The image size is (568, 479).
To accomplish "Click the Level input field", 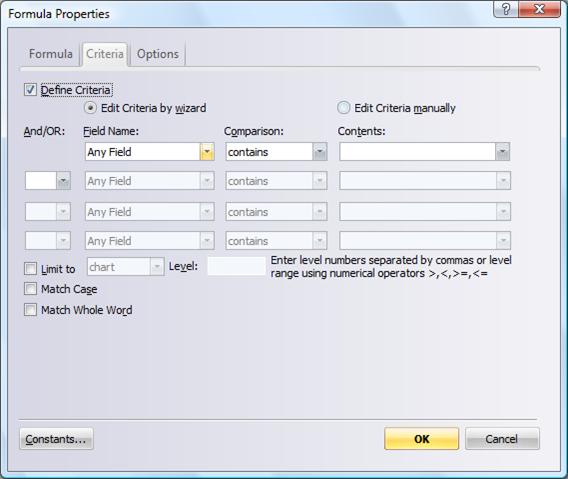I will tap(237, 266).
